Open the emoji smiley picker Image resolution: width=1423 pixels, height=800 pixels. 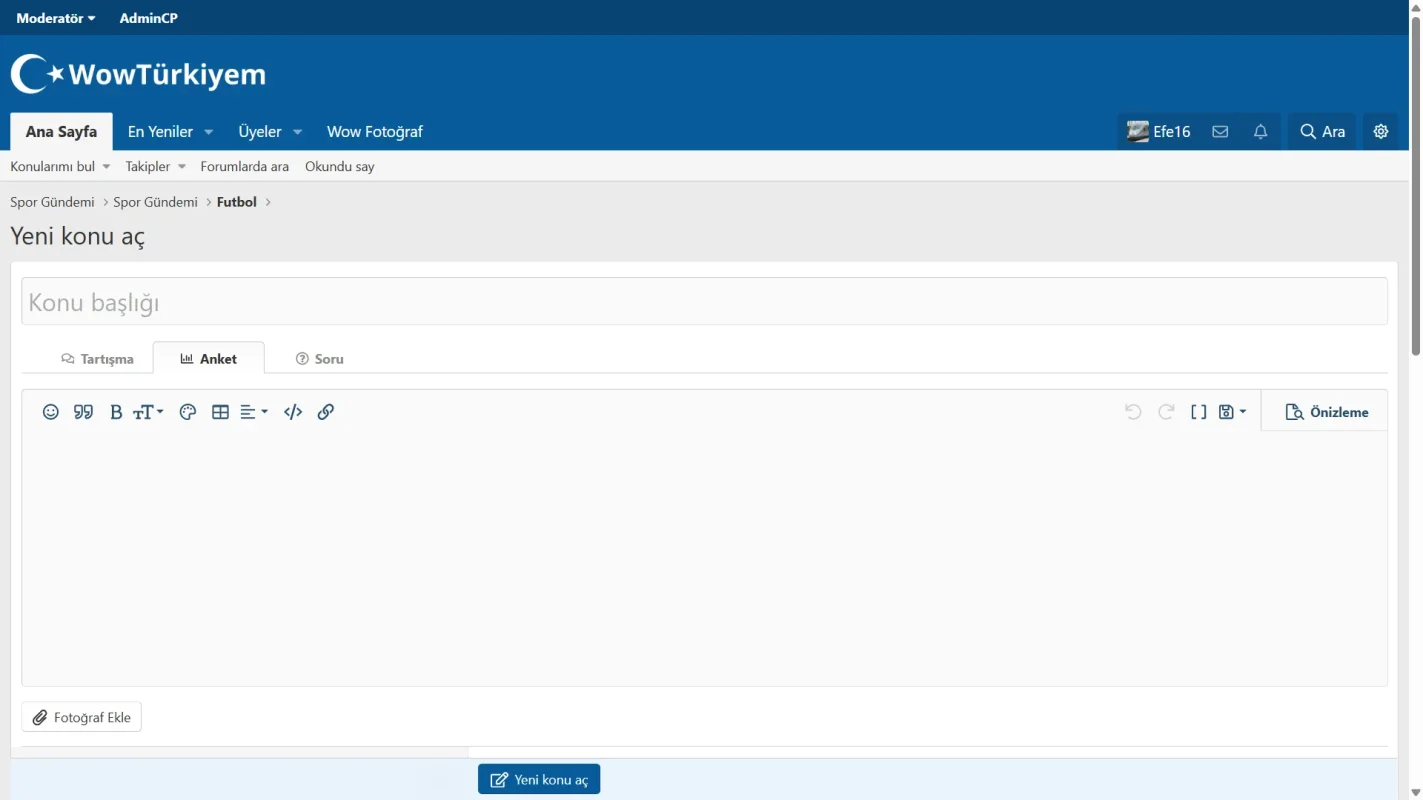pos(51,412)
